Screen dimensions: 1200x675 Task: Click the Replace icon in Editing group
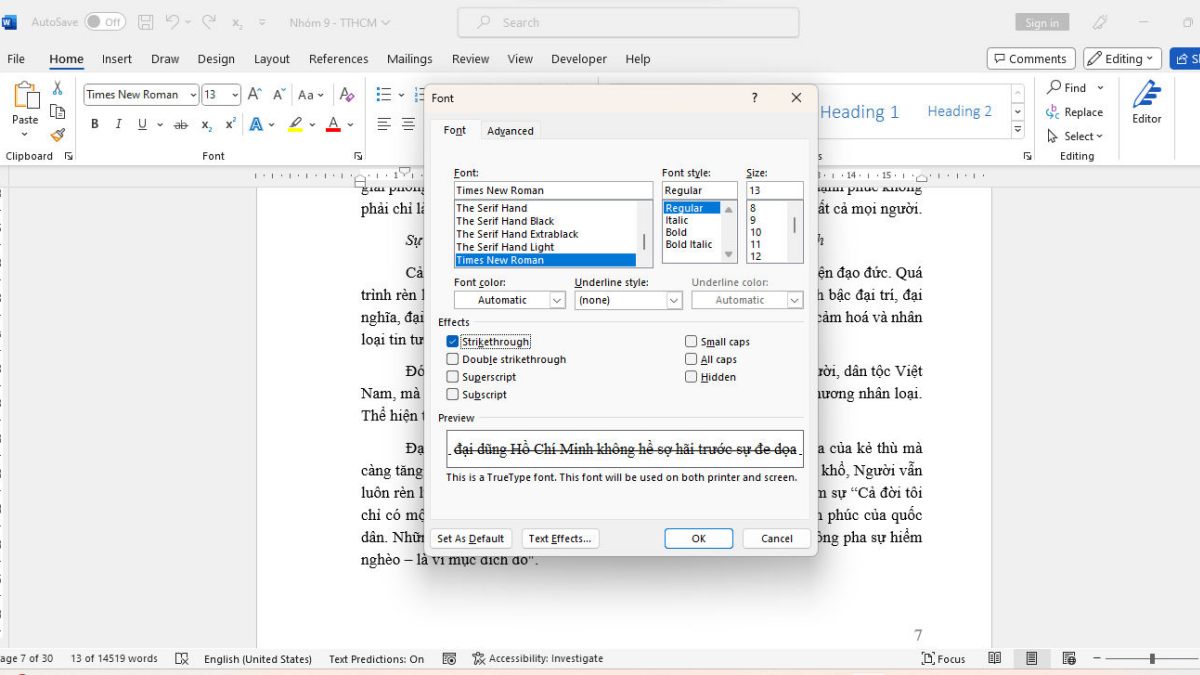[x=1053, y=112]
